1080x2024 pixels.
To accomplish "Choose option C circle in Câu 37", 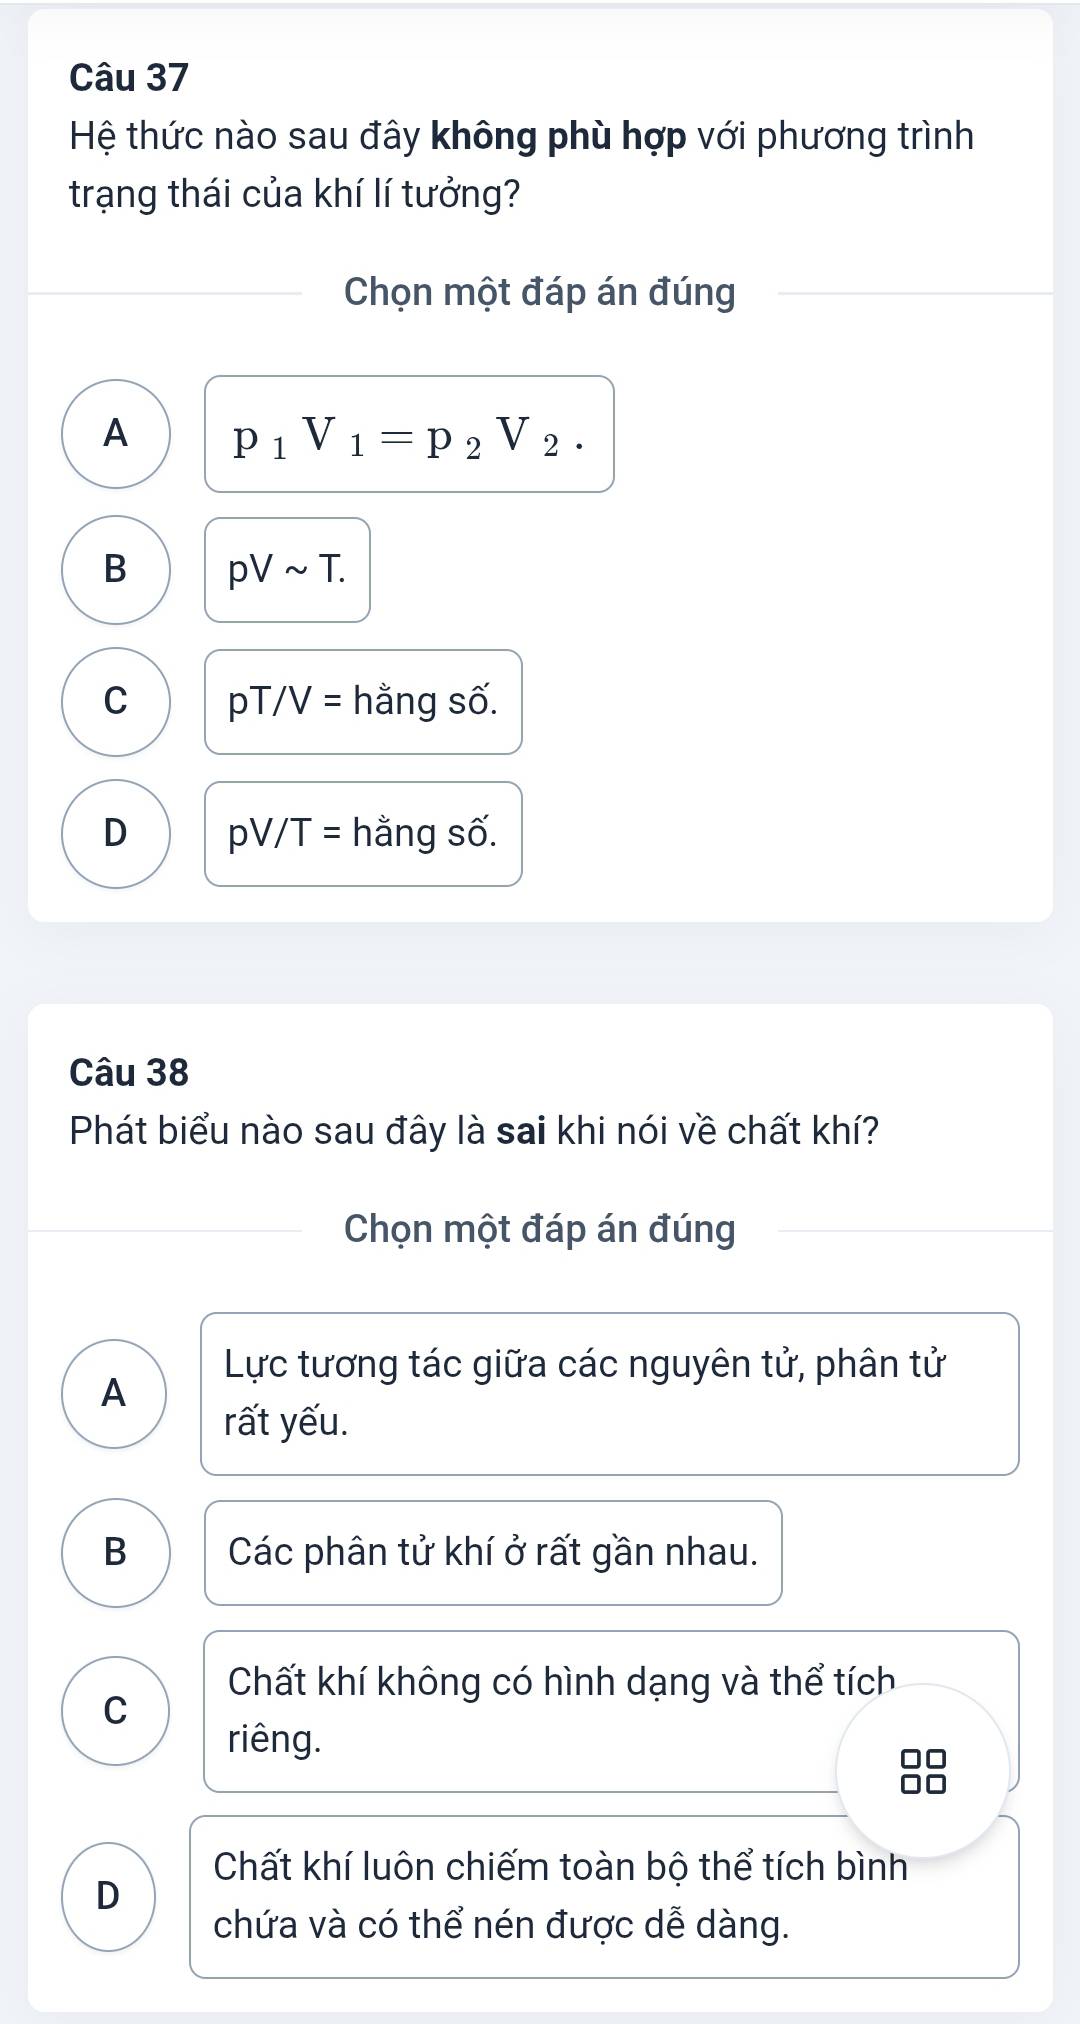I will pyautogui.click(x=116, y=702).
